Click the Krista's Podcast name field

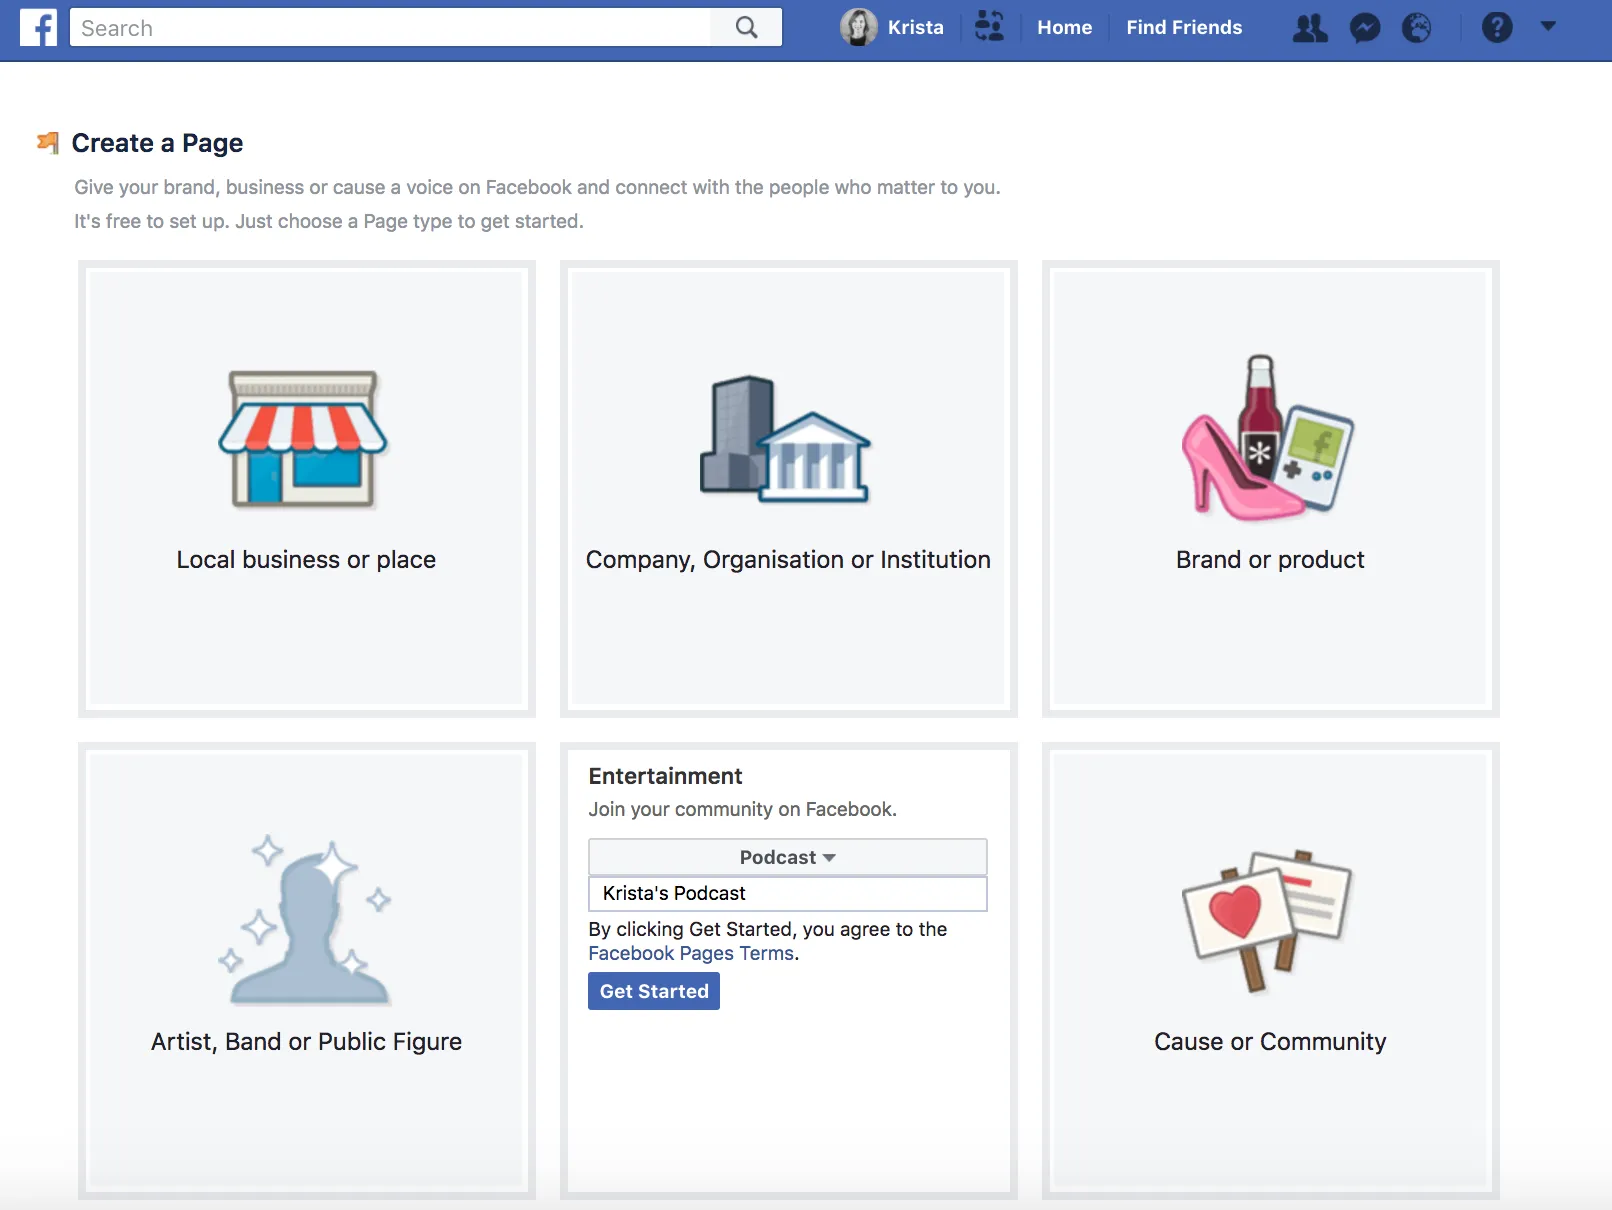[x=788, y=894]
